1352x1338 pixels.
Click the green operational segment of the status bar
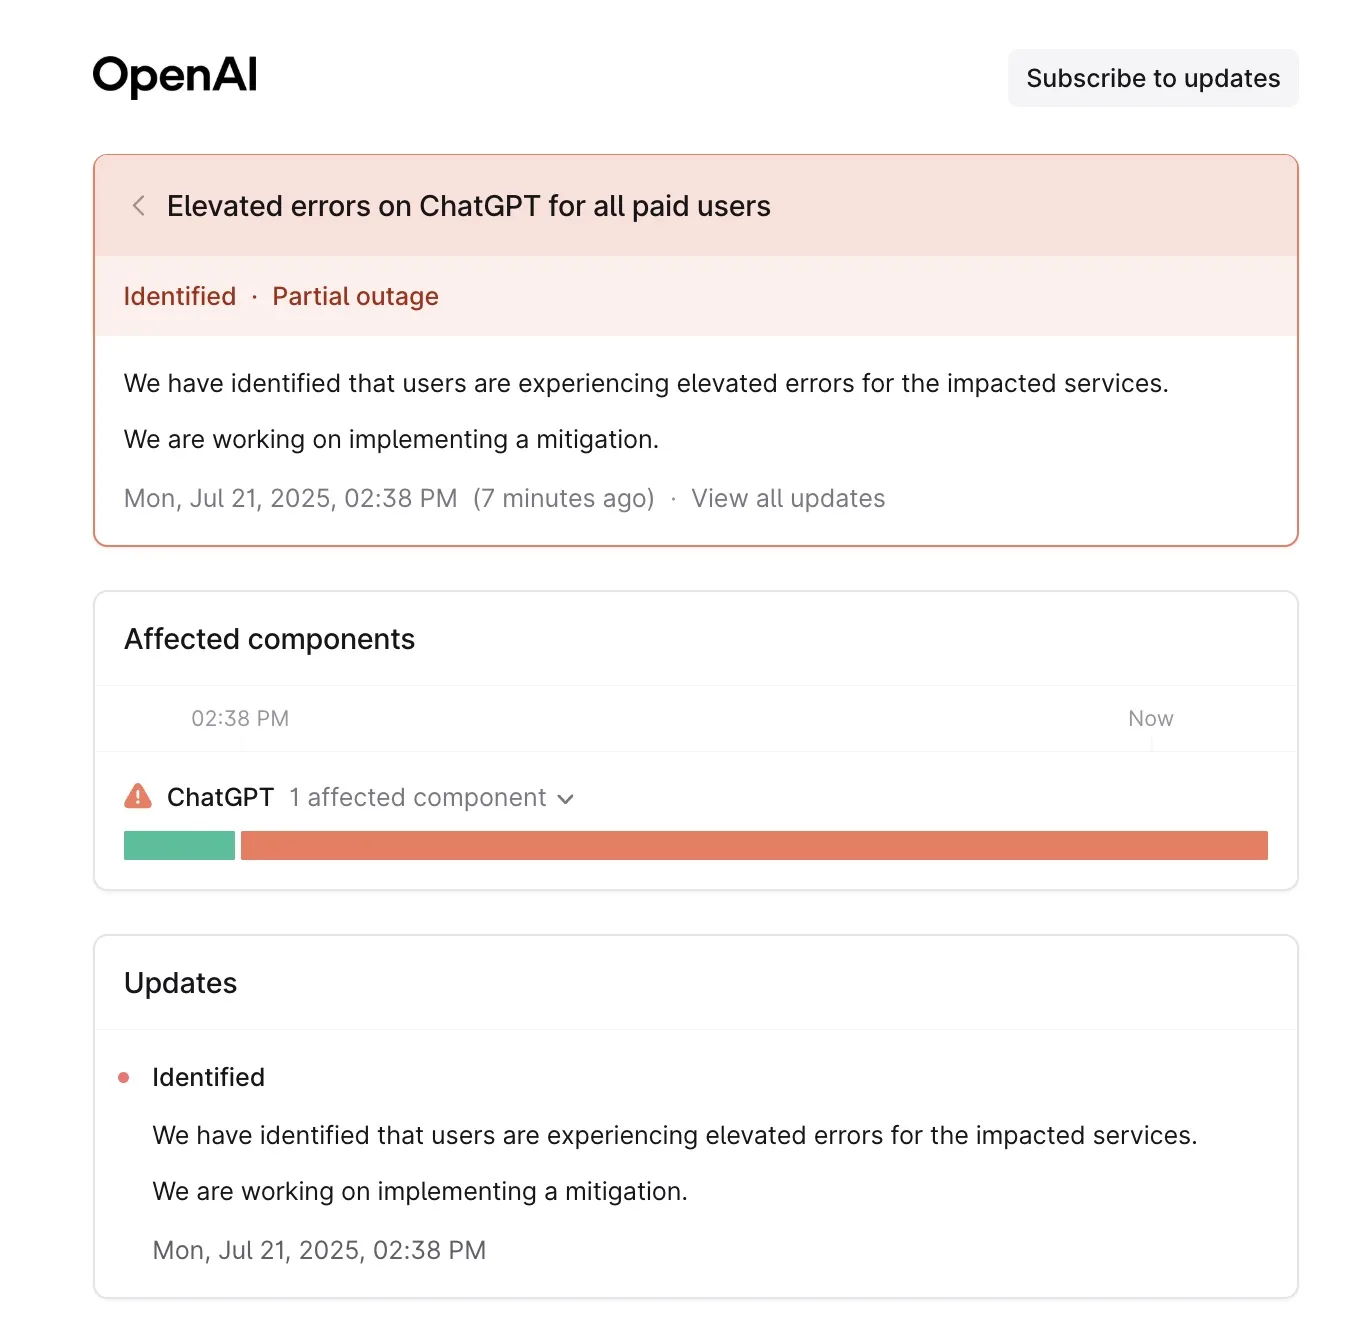pos(179,846)
